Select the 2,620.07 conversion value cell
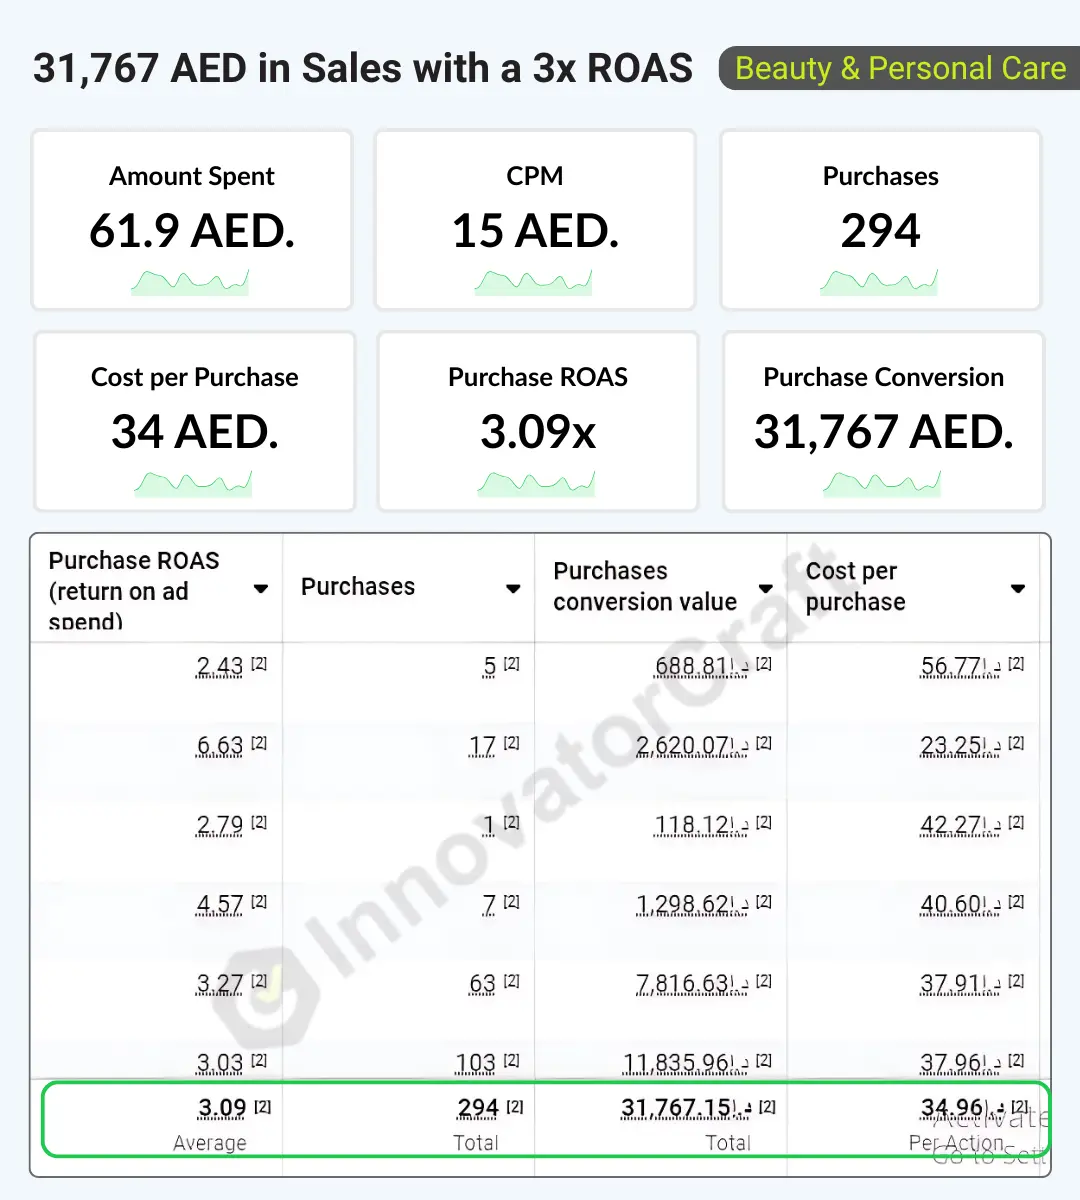 (x=692, y=746)
